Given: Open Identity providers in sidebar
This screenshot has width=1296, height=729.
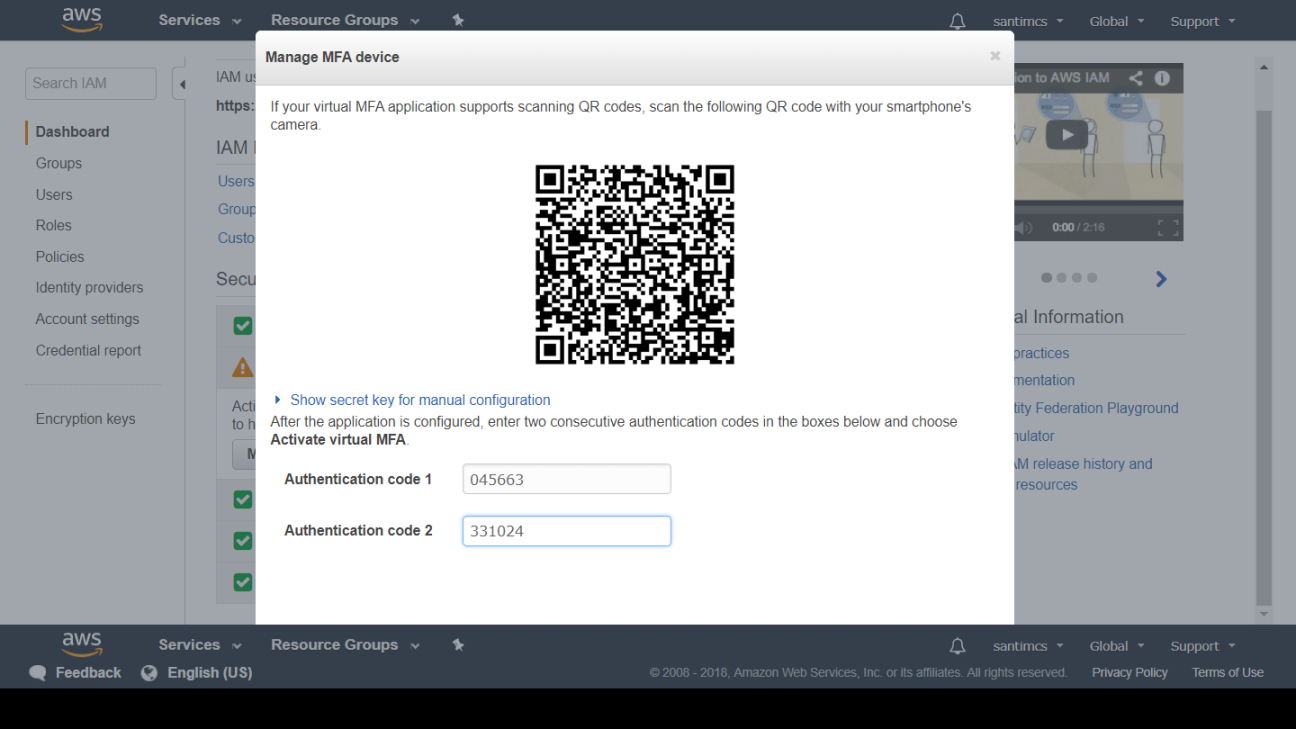Looking at the screenshot, I should 89,288.
